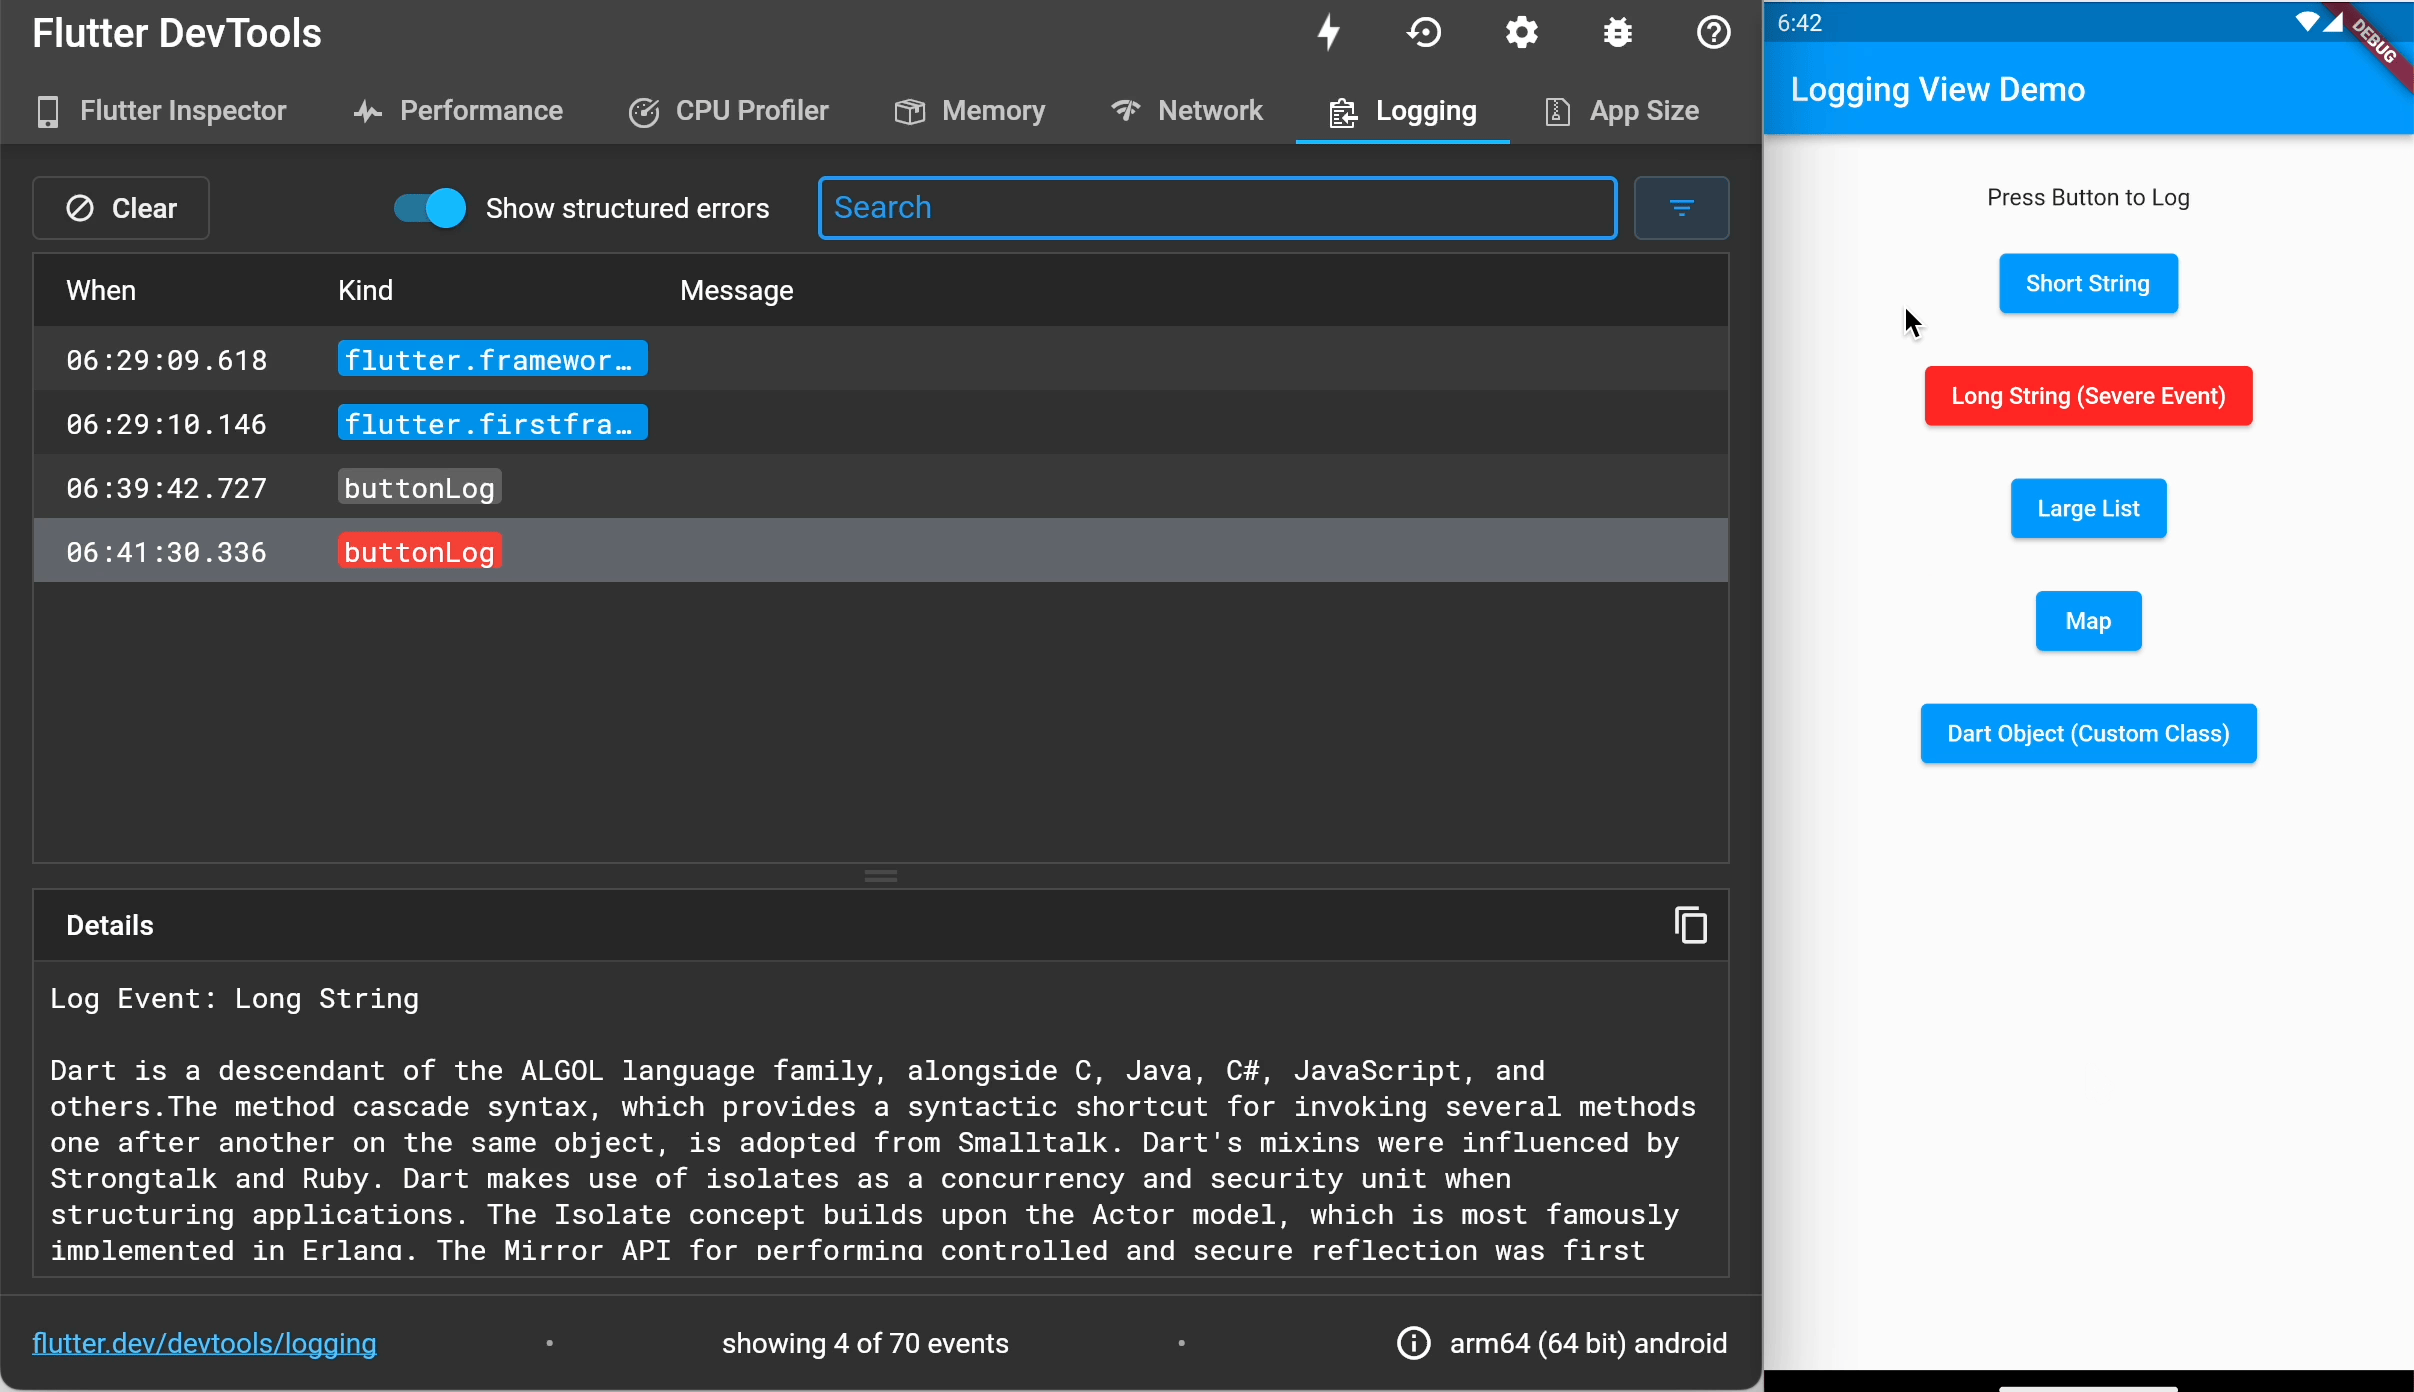Switch to the Flutter Inspector tab
This screenshot has width=2414, height=1392.
tap(162, 111)
